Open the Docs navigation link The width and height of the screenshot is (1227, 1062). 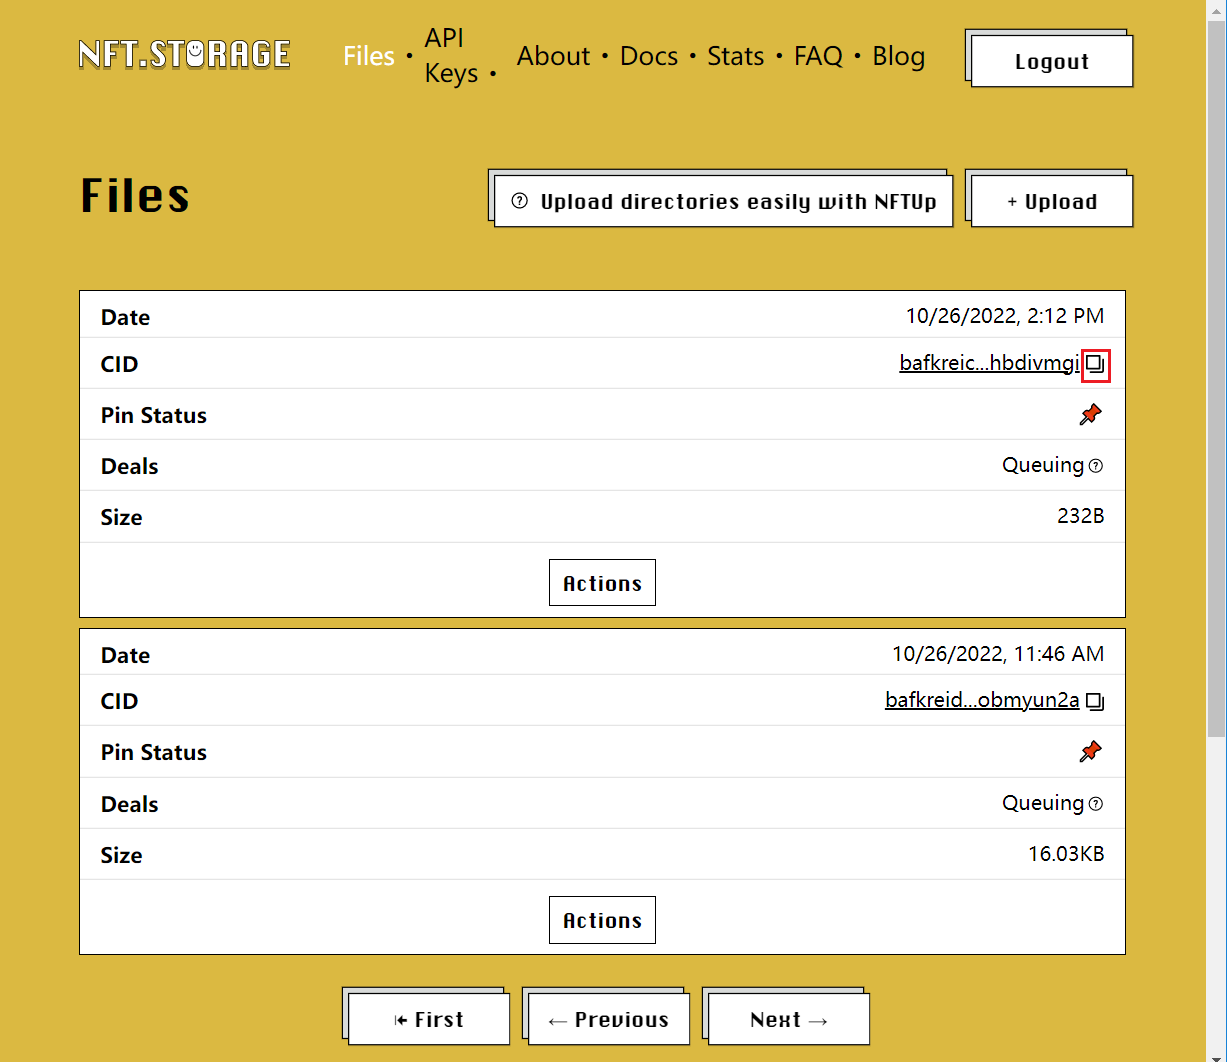coord(648,56)
